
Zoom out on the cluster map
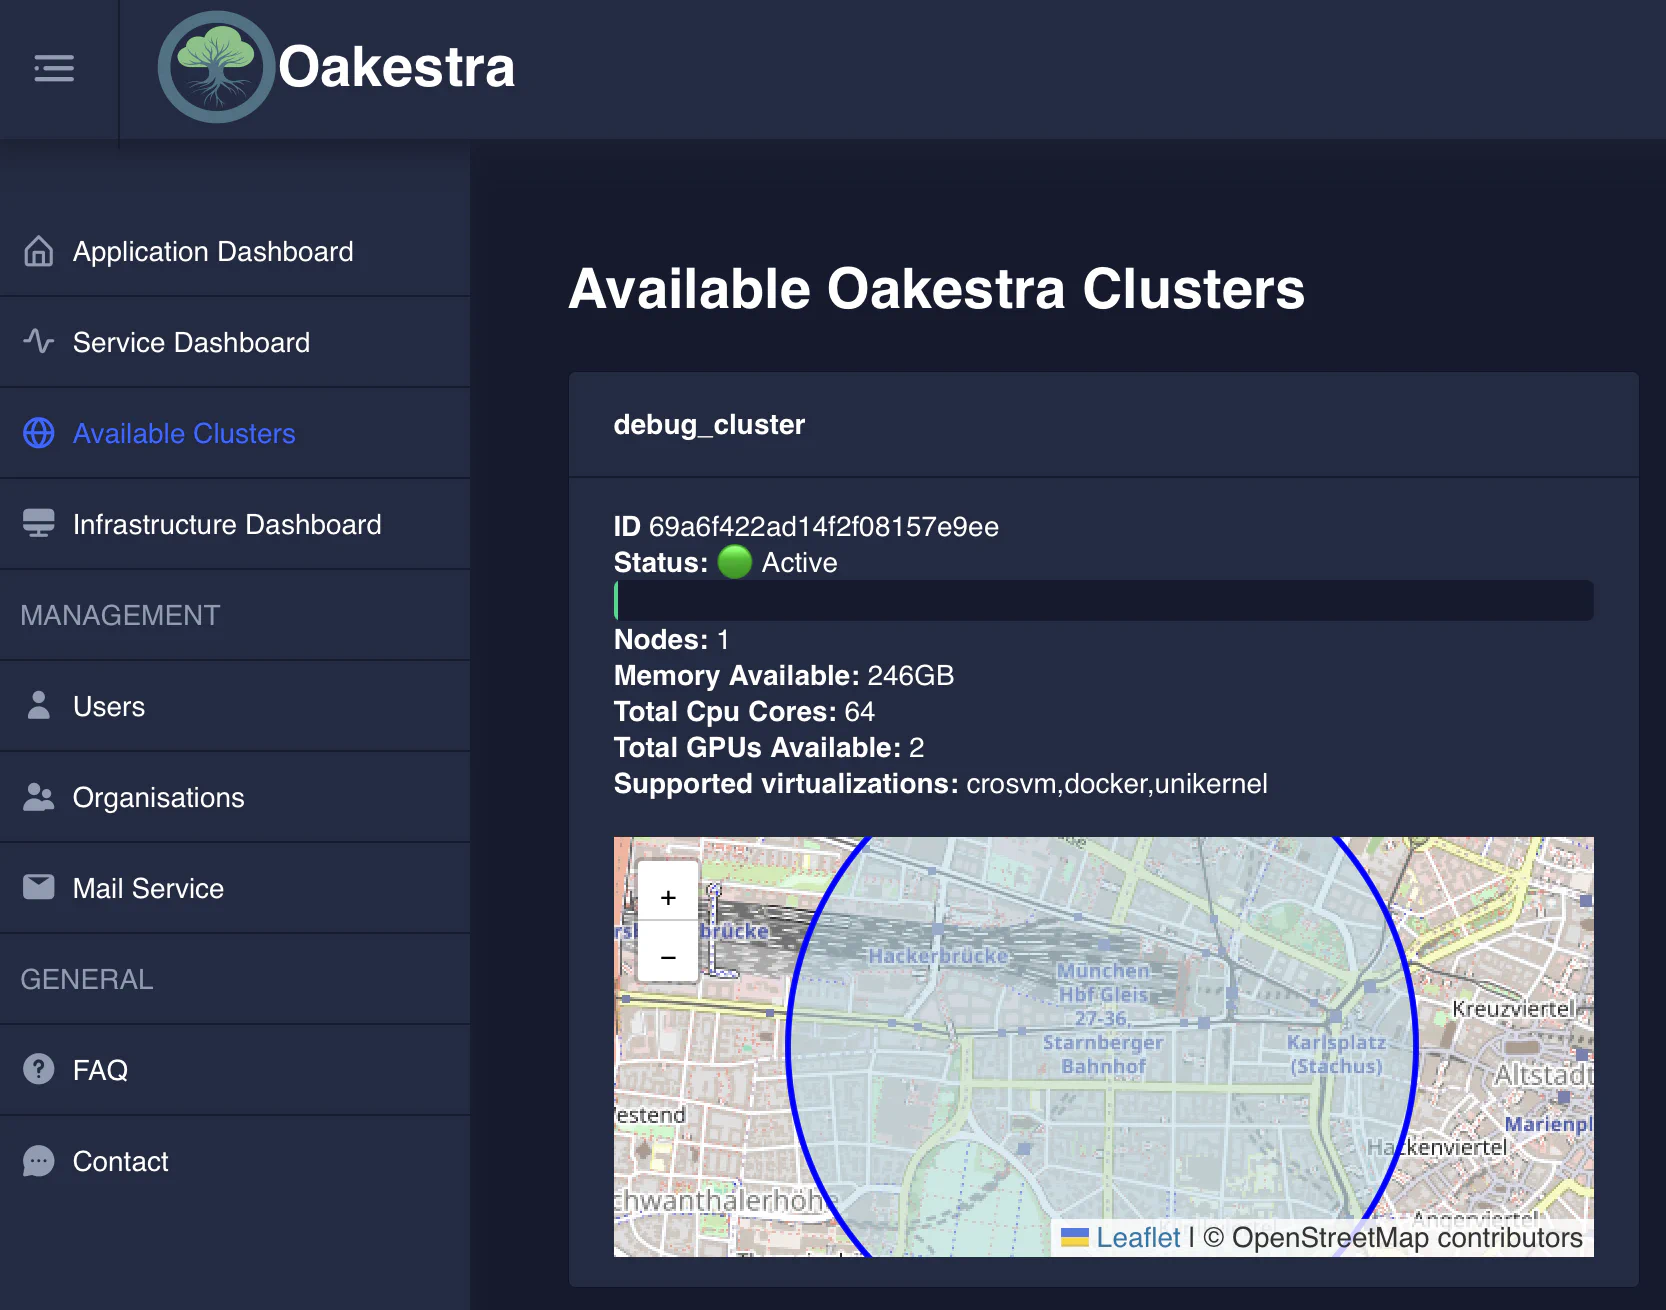[x=668, y=957]
